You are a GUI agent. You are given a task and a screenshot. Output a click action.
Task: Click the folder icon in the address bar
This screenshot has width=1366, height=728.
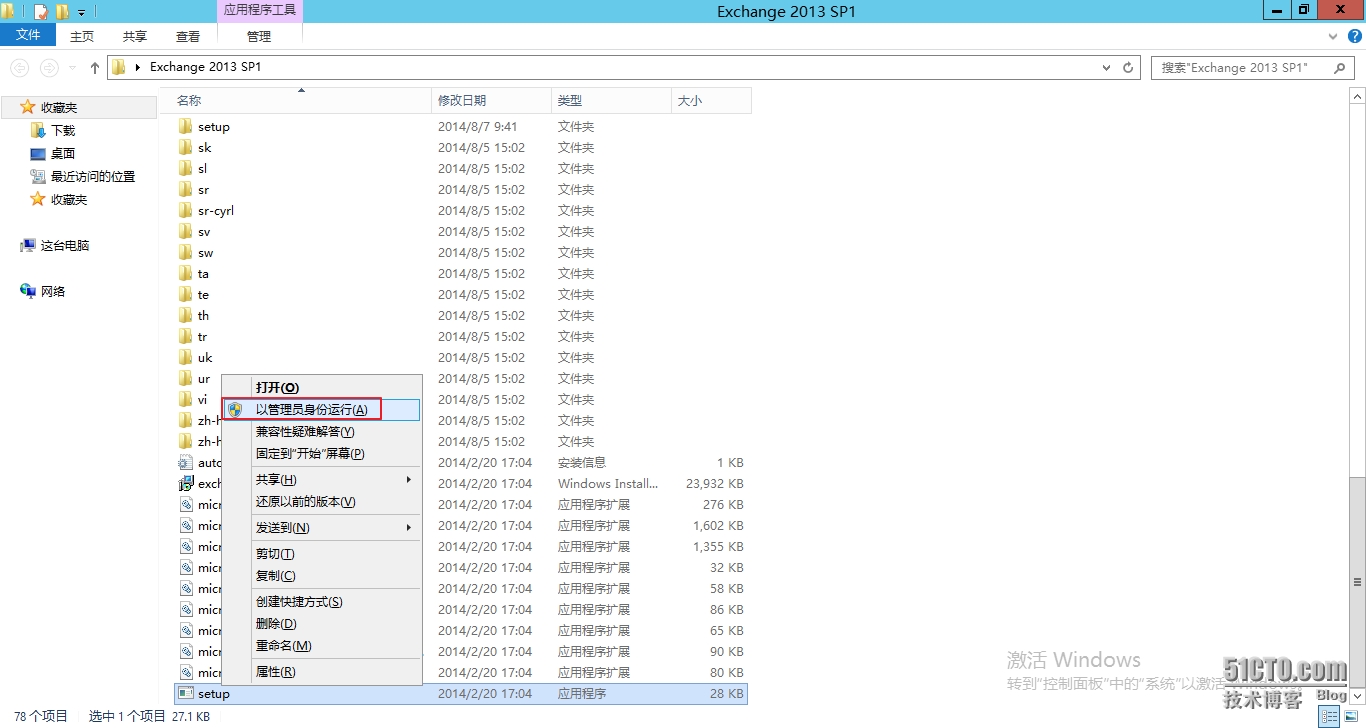[x=120, y=67]
